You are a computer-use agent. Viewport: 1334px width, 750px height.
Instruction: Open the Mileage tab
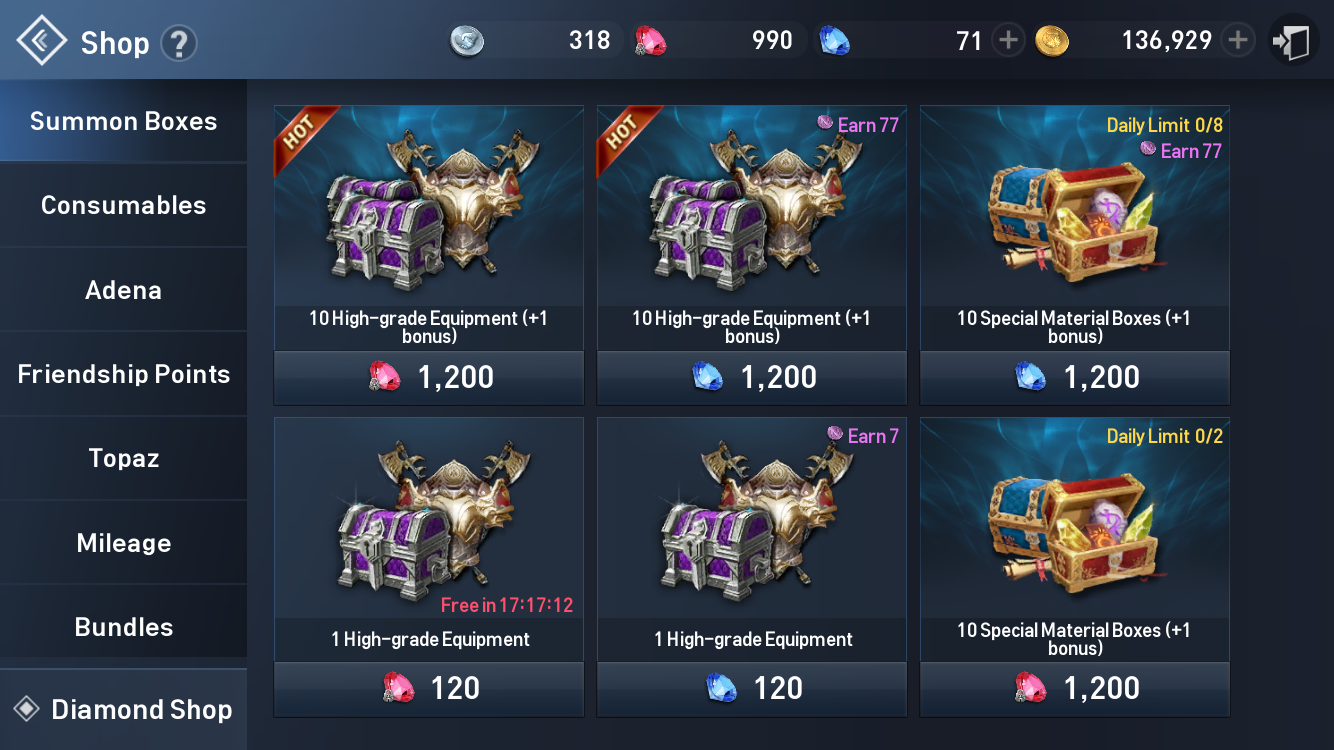coord(123,543)
